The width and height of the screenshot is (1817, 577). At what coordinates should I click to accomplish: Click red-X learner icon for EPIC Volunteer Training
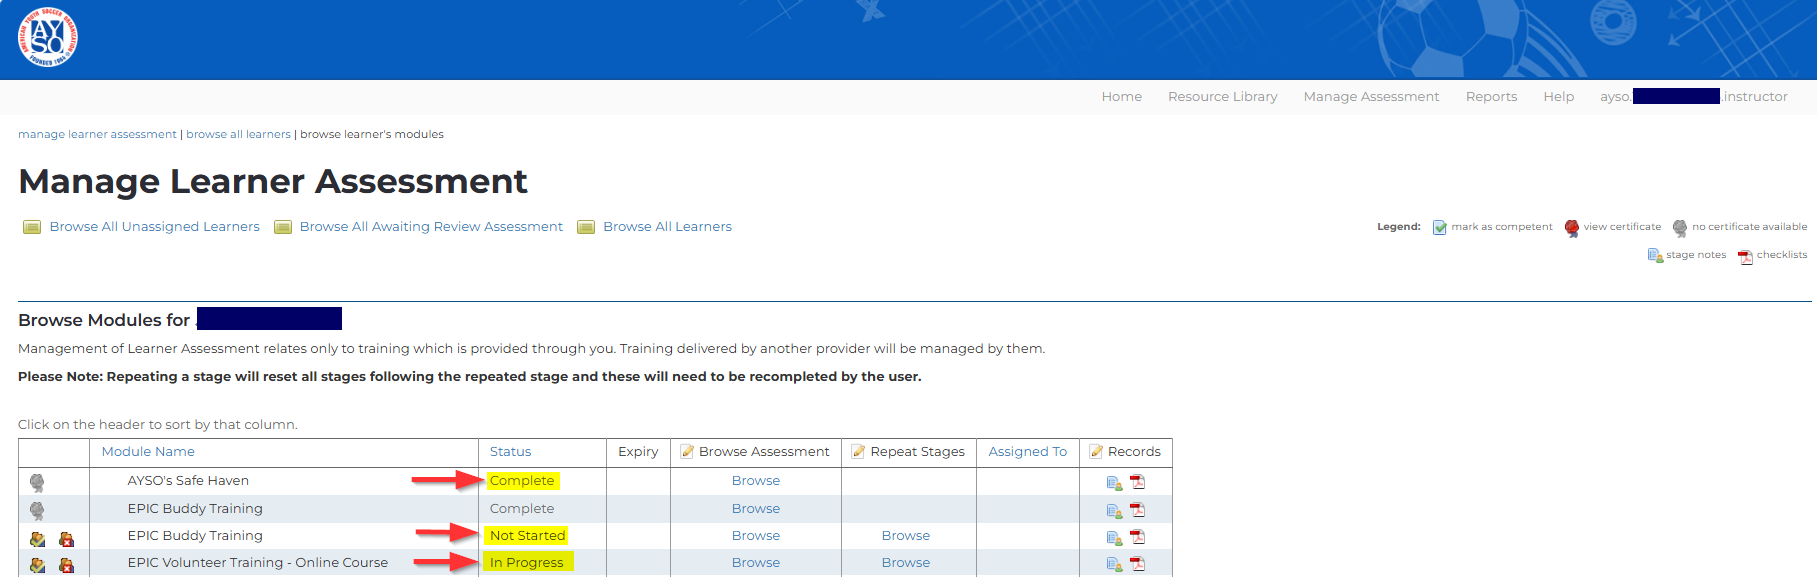click(x=66, y=565)
